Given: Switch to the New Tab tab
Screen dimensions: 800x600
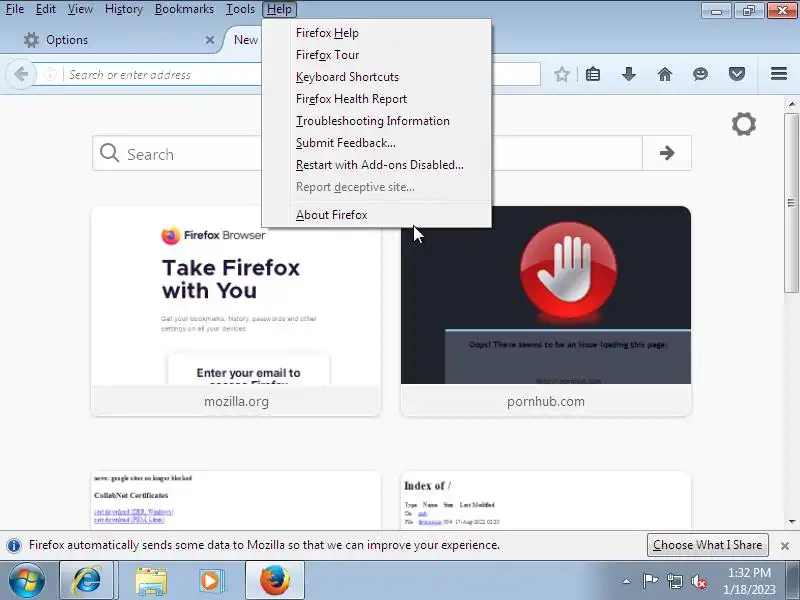Looking at the screenshot, I should [x=245, y=40].
